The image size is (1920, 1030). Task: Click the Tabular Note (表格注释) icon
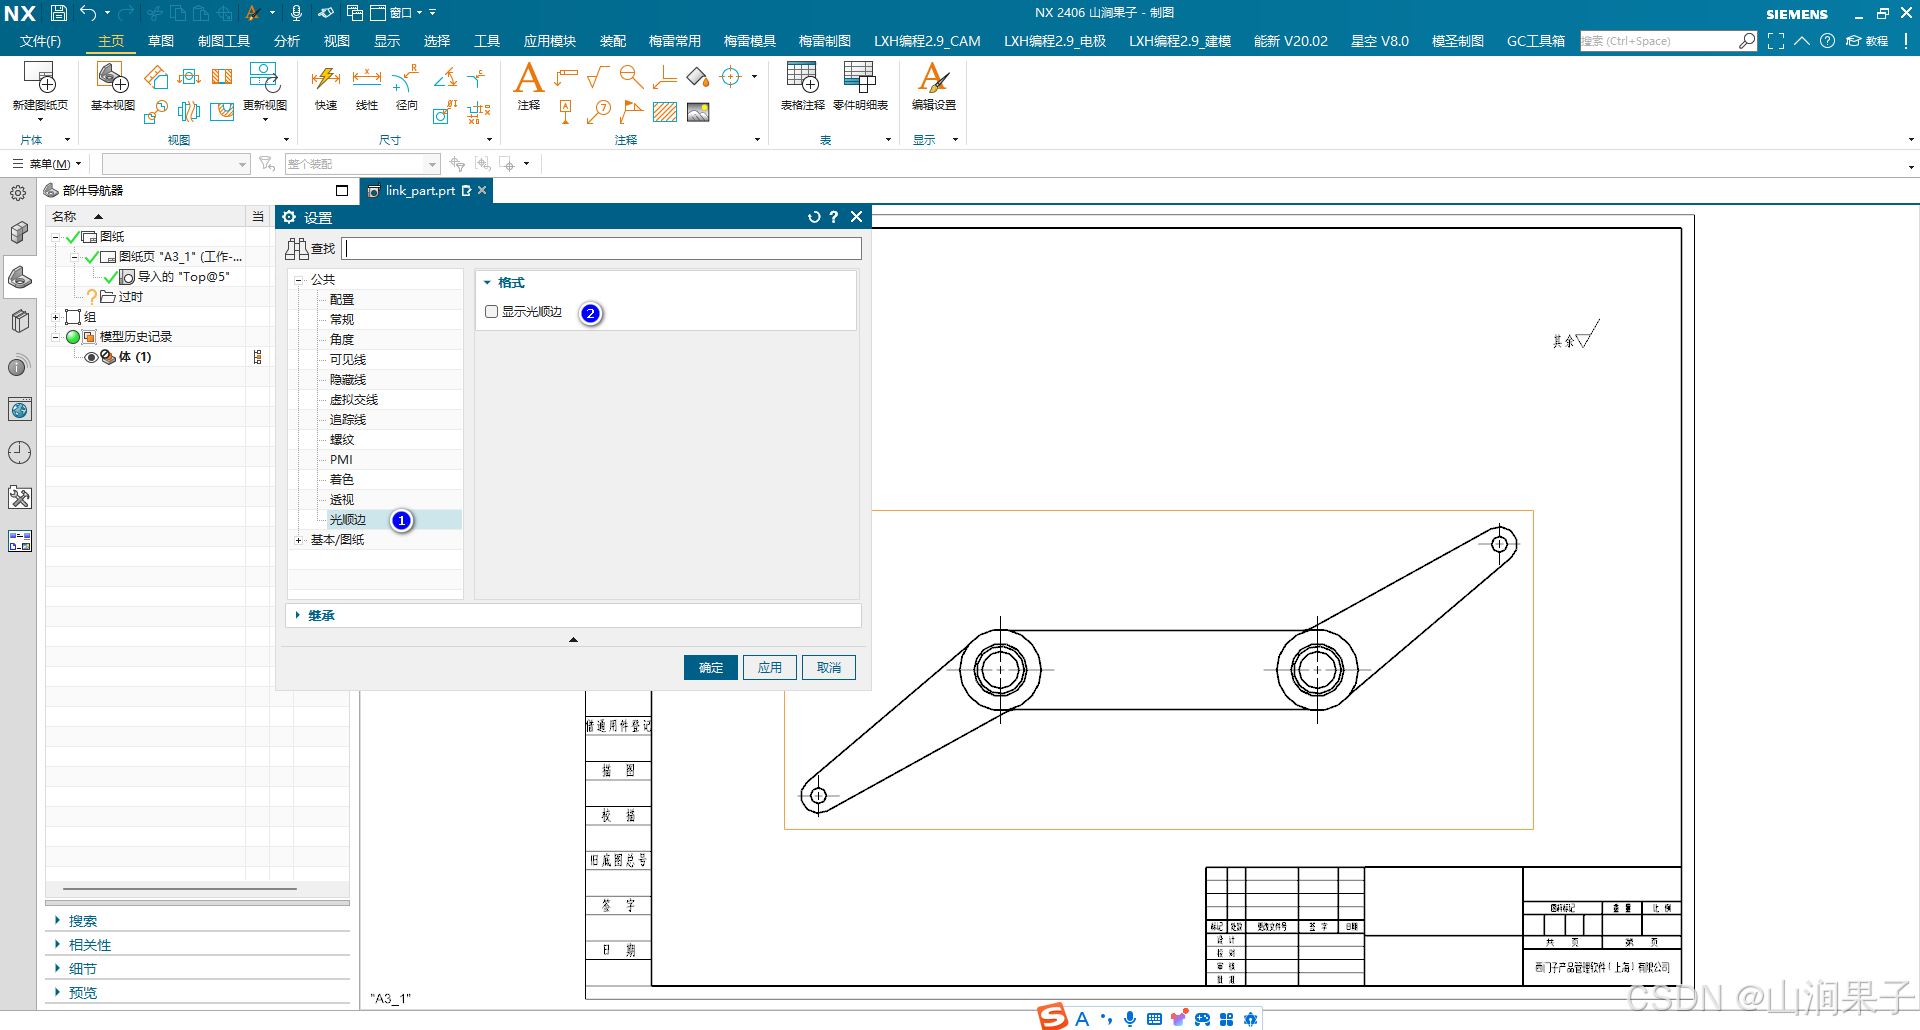point(802,78)
